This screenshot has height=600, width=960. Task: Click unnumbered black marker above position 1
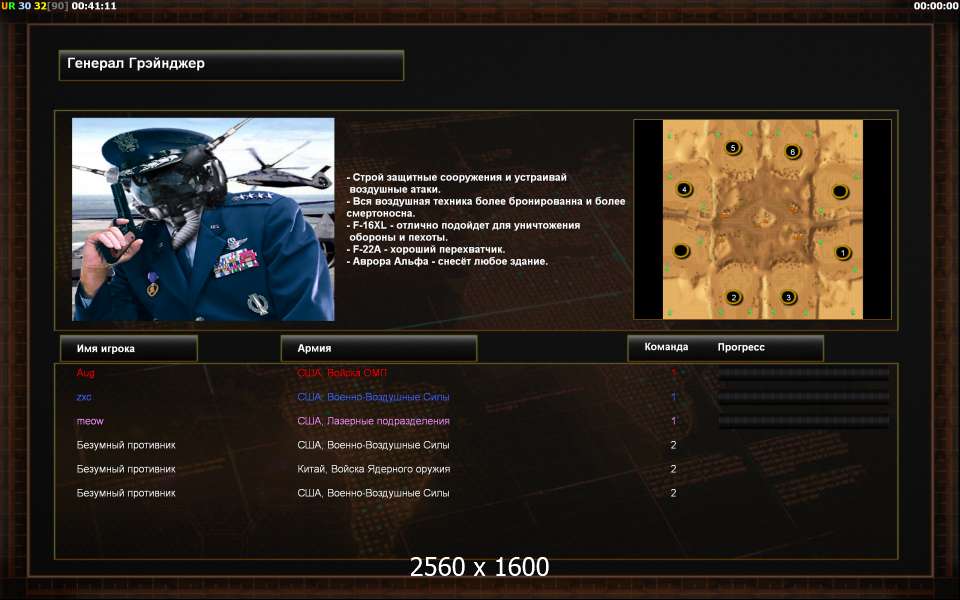[x=840, y=192]
